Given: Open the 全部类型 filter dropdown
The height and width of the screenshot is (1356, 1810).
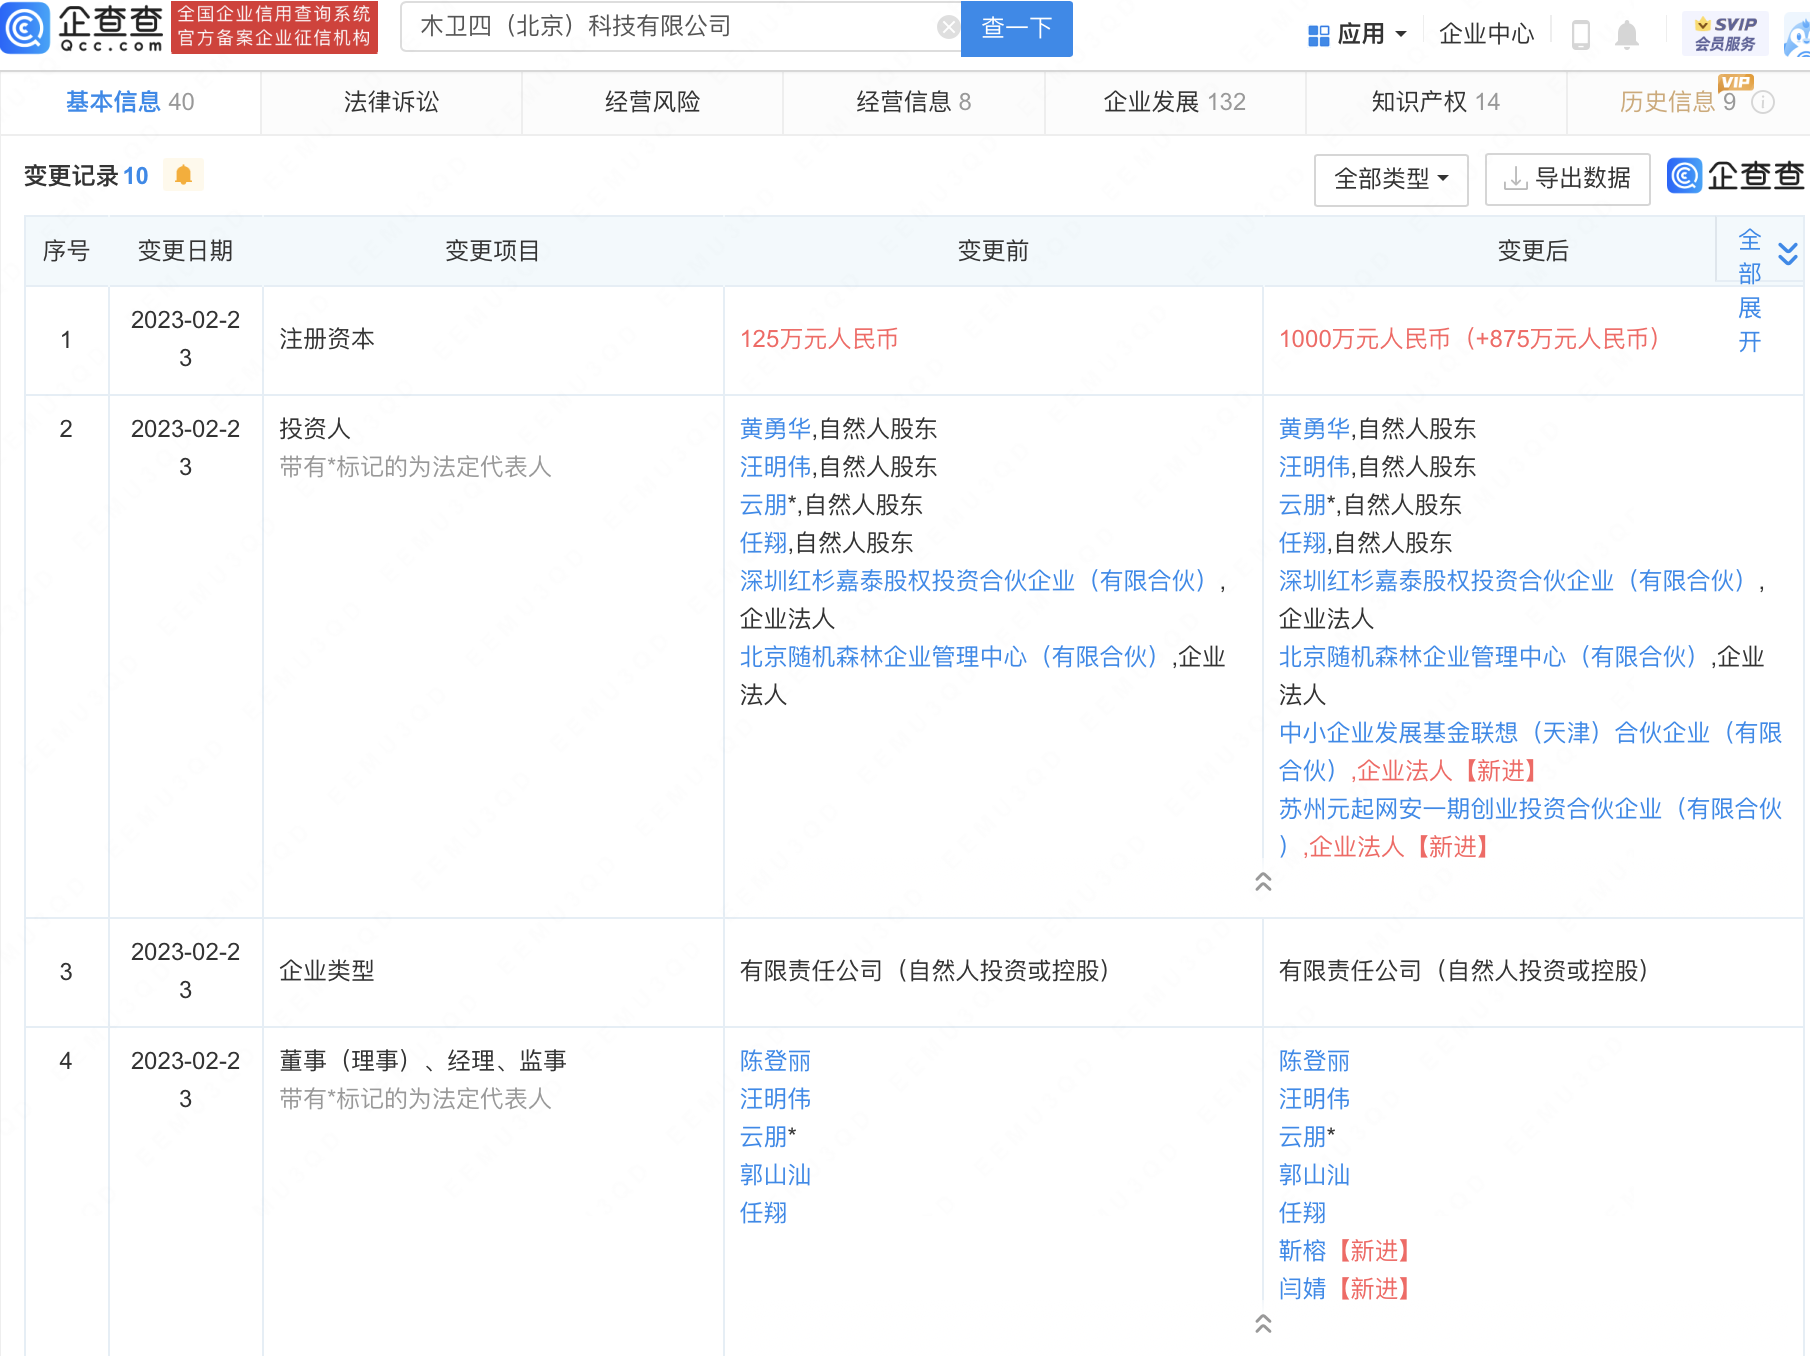Looking at the screenshot, I should [x=1391, y=179].
